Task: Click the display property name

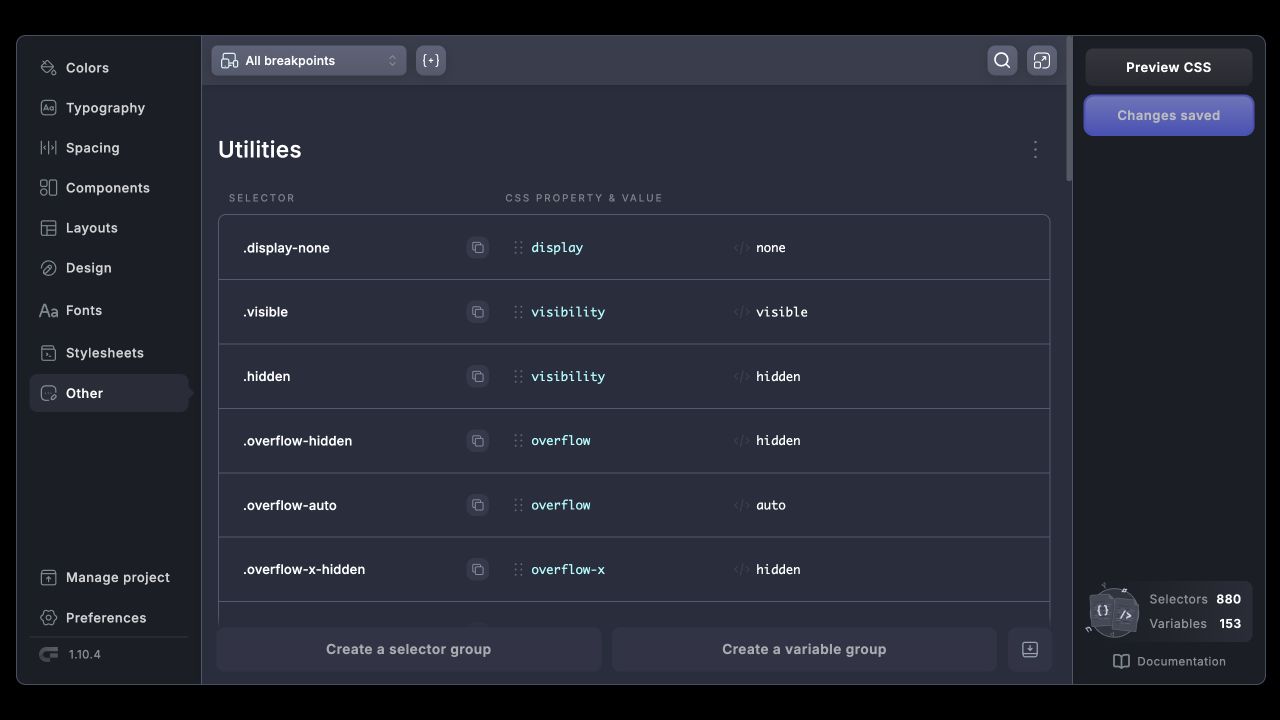Action: click(557, 247)
